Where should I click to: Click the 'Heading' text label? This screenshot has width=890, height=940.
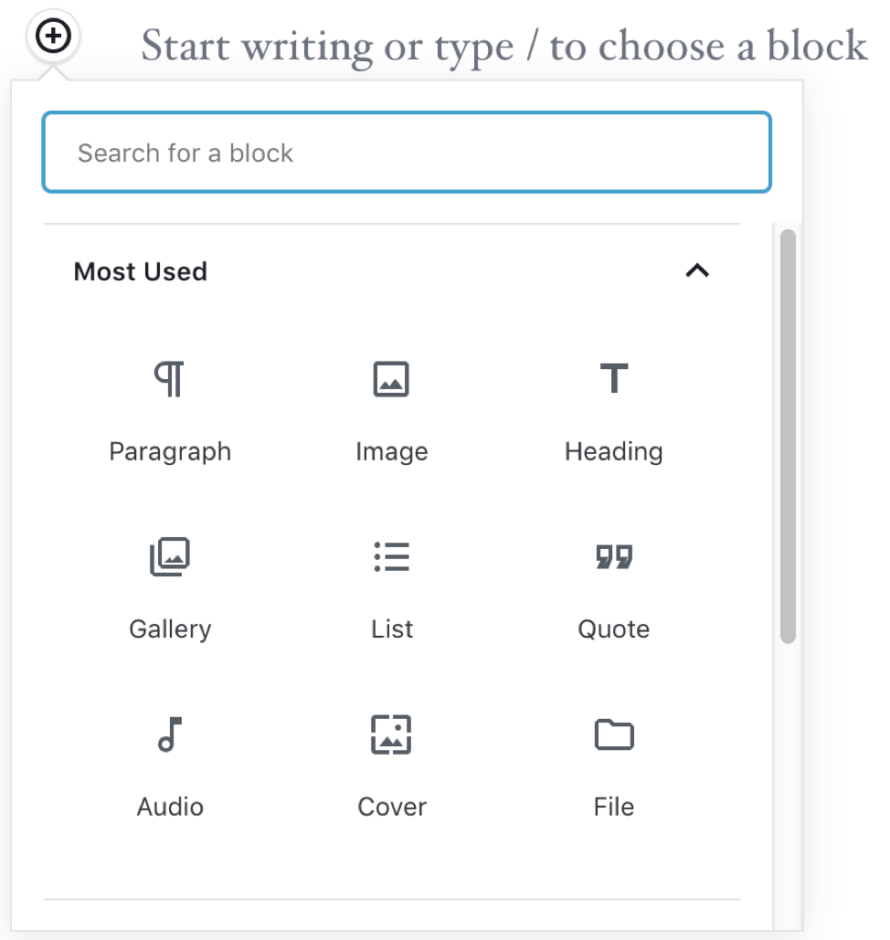coord(613,452)
